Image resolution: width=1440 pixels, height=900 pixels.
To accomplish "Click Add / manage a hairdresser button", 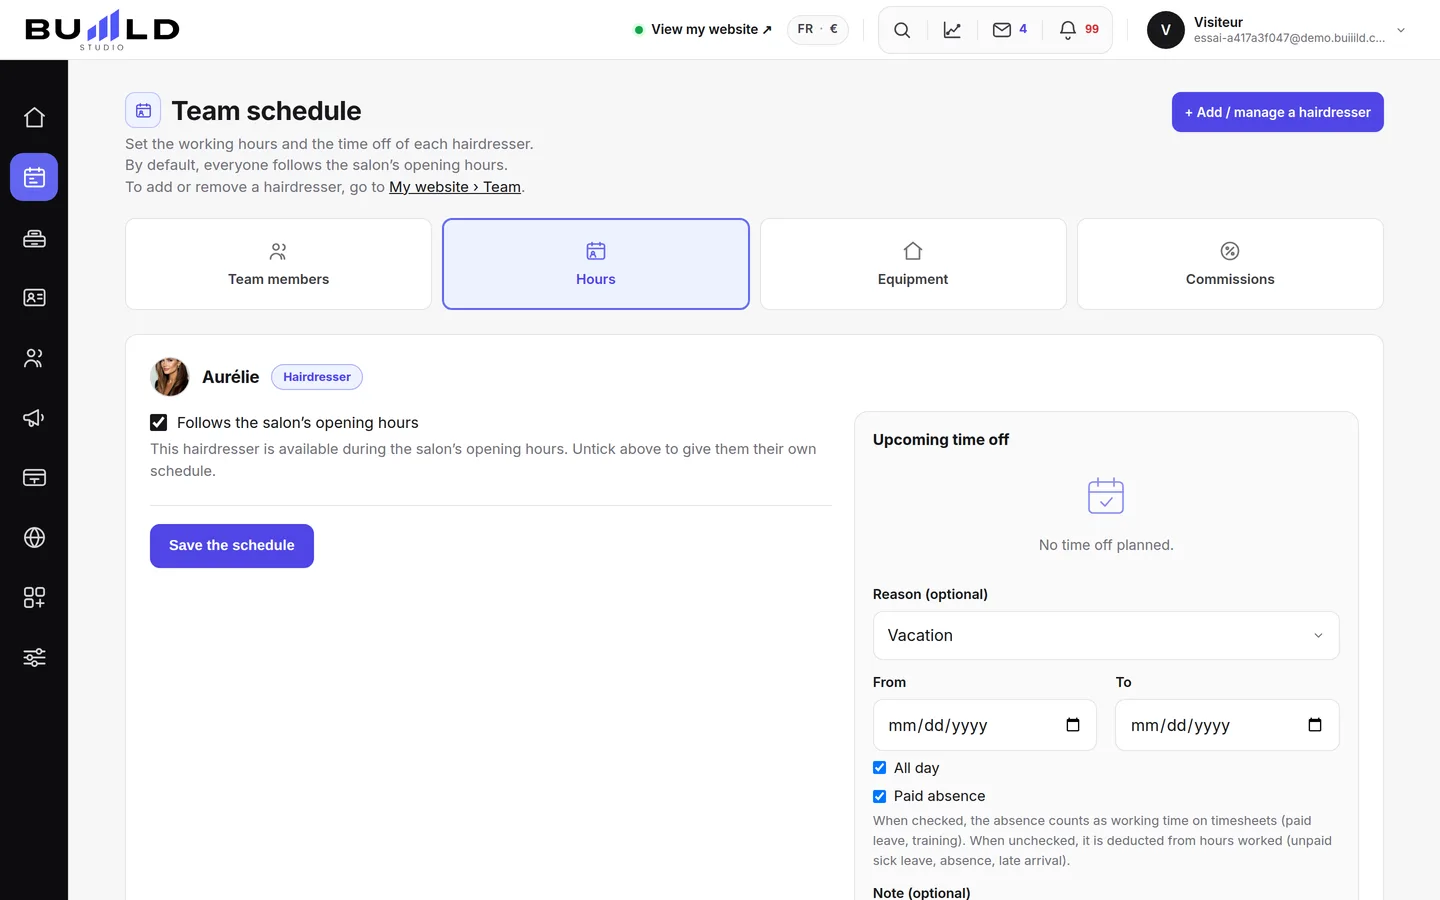I will click(x=1278, y=112).
